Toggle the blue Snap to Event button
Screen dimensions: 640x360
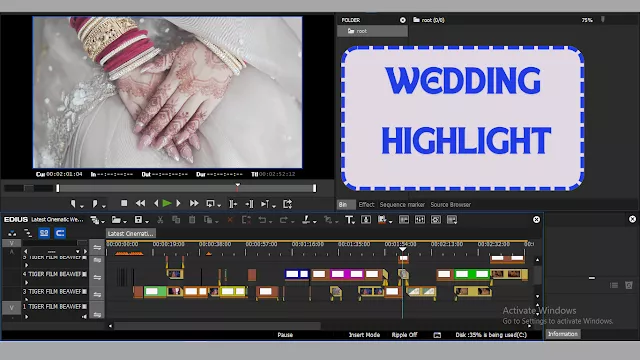60,233
